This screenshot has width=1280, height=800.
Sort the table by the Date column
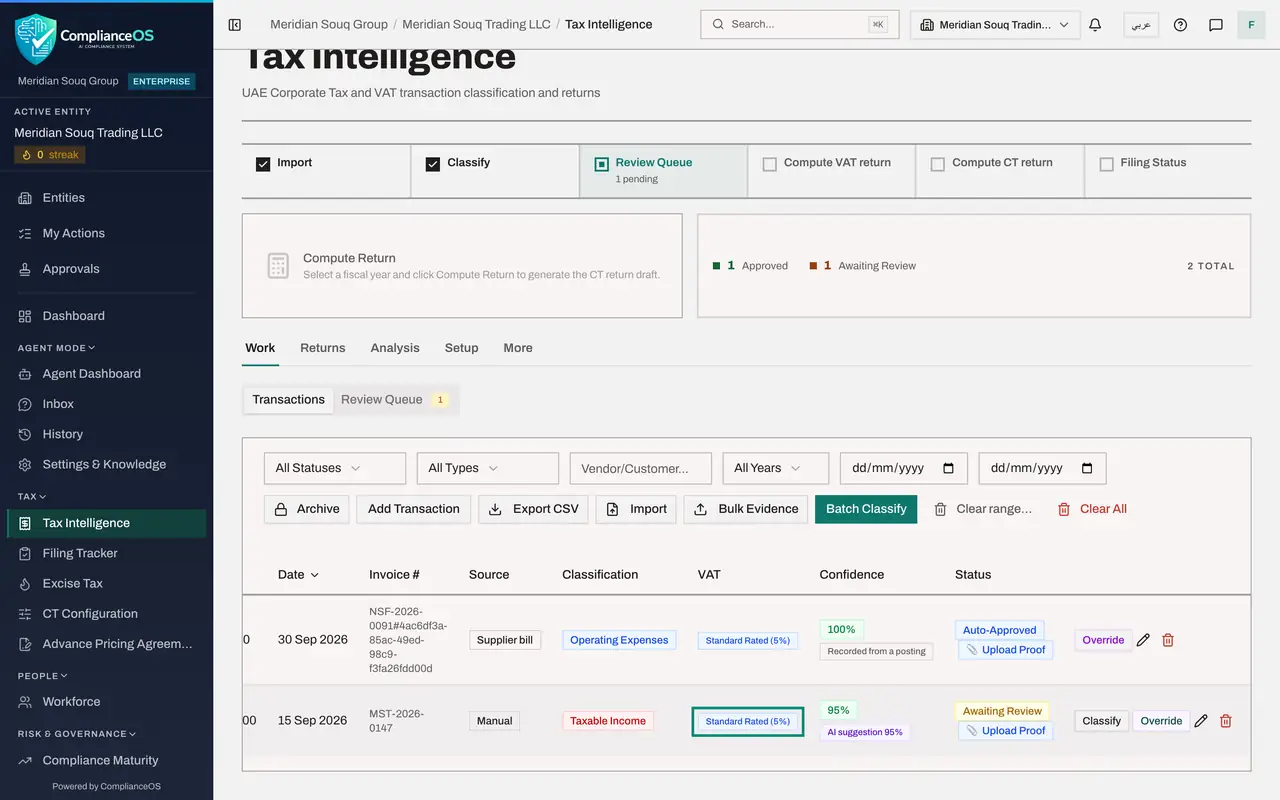click(x=298, y=575)
